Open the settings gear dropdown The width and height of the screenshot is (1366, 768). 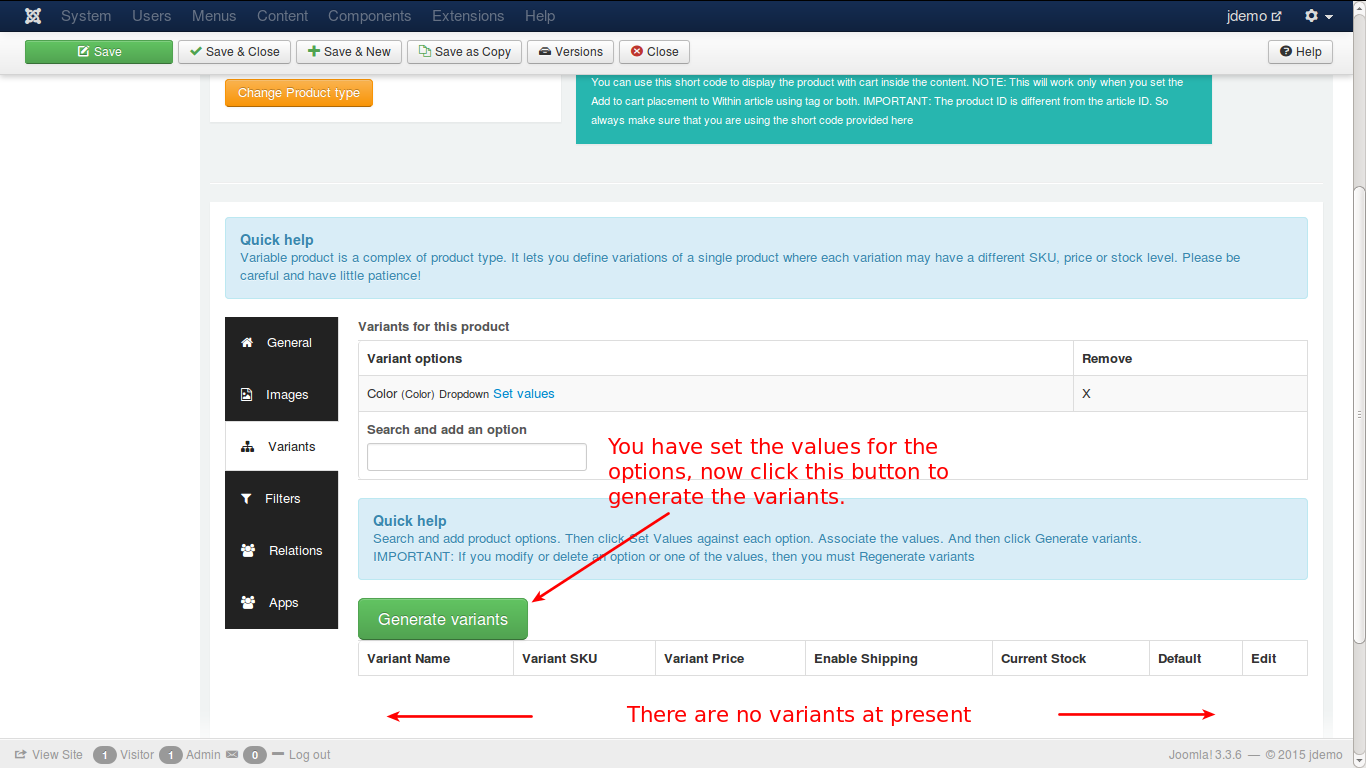(1318, 16)
